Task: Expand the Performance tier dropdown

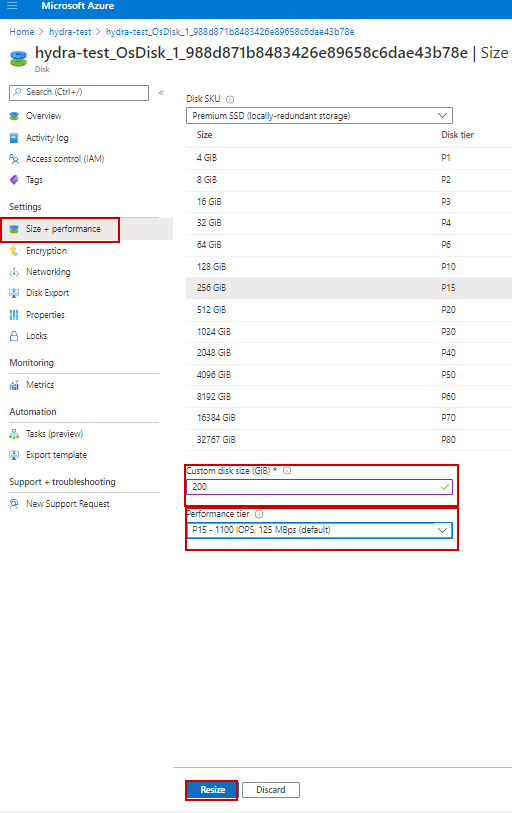Action: (319, 530)
